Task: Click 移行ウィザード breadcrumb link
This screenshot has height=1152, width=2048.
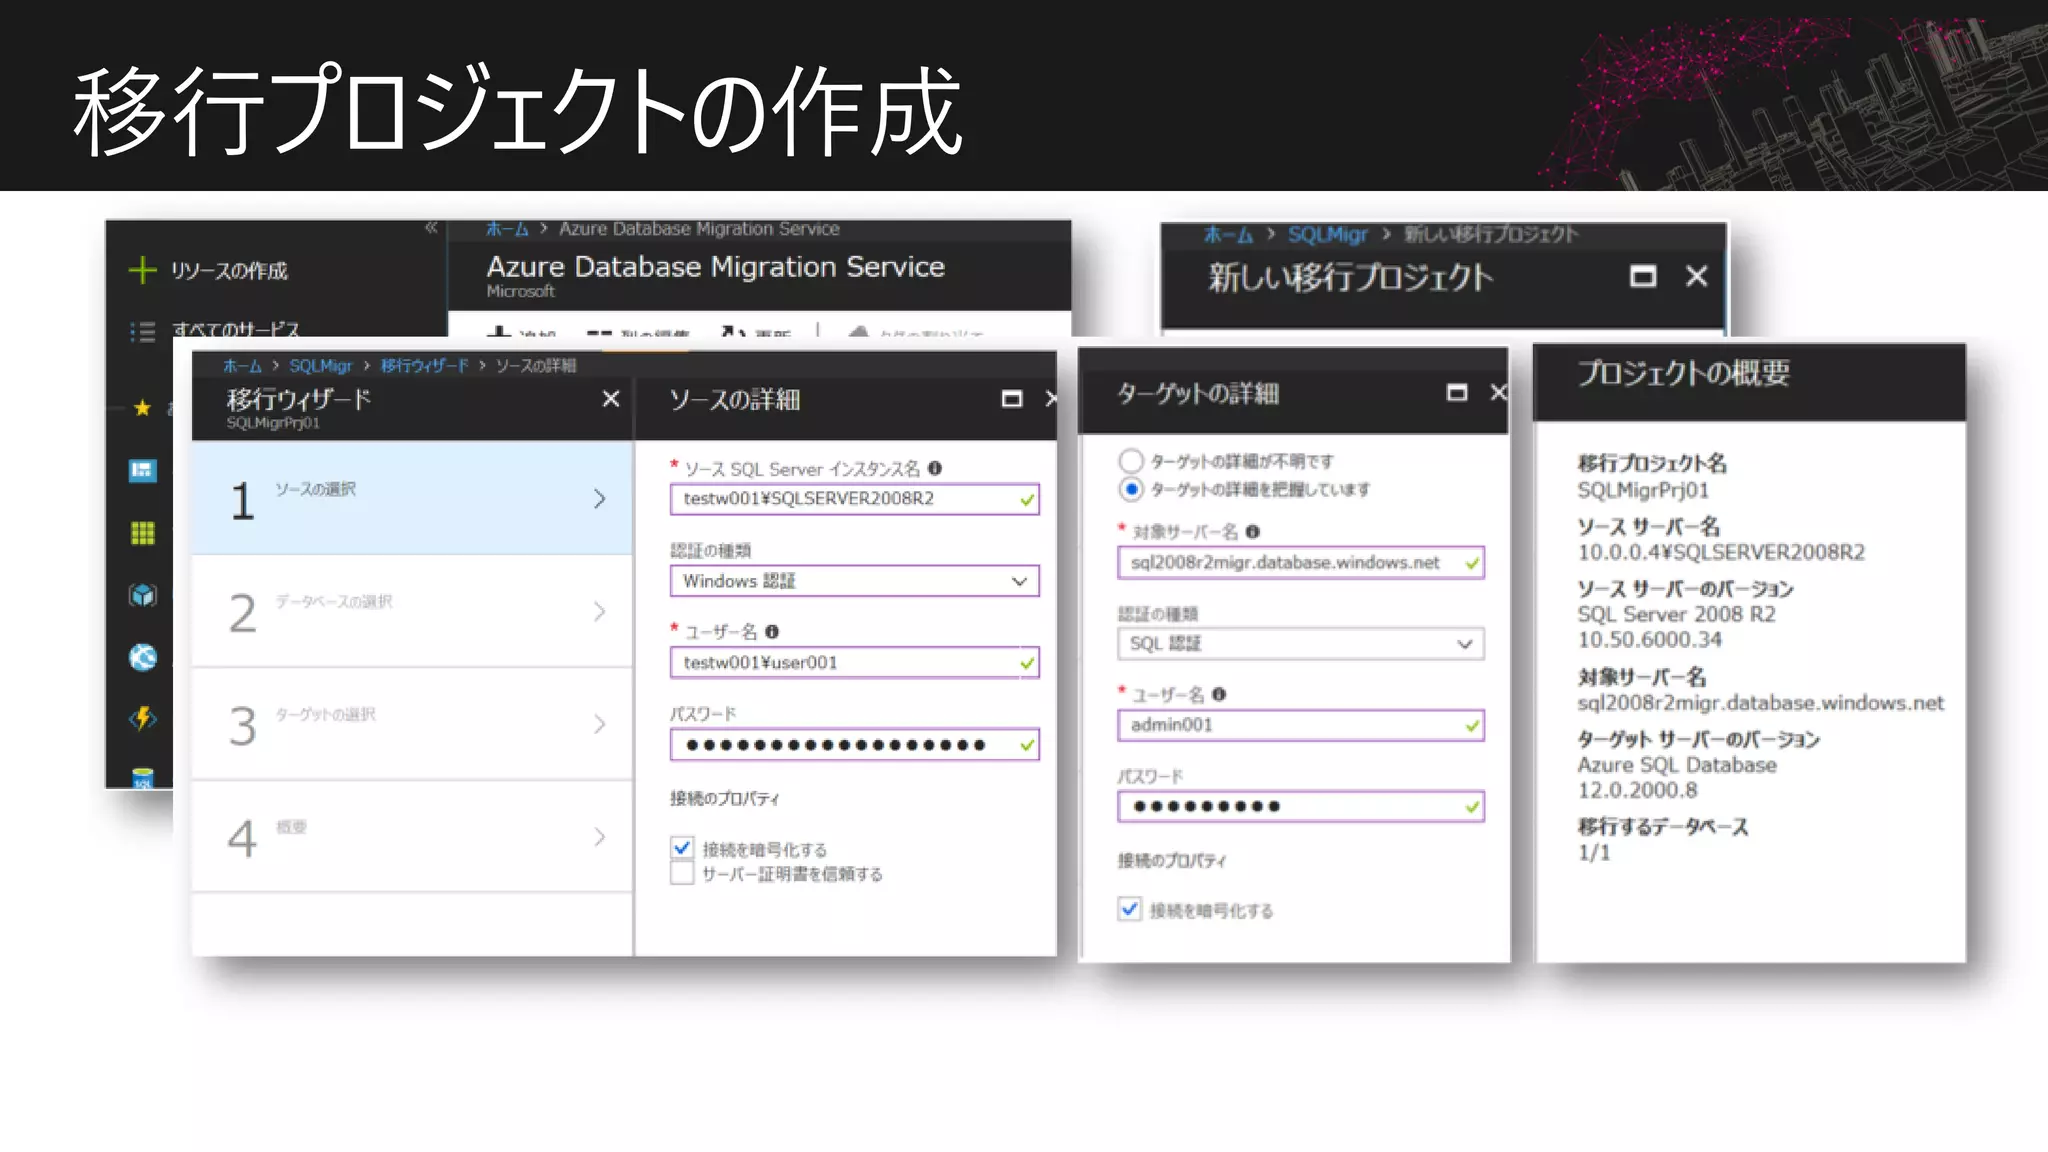Action: 424,366
